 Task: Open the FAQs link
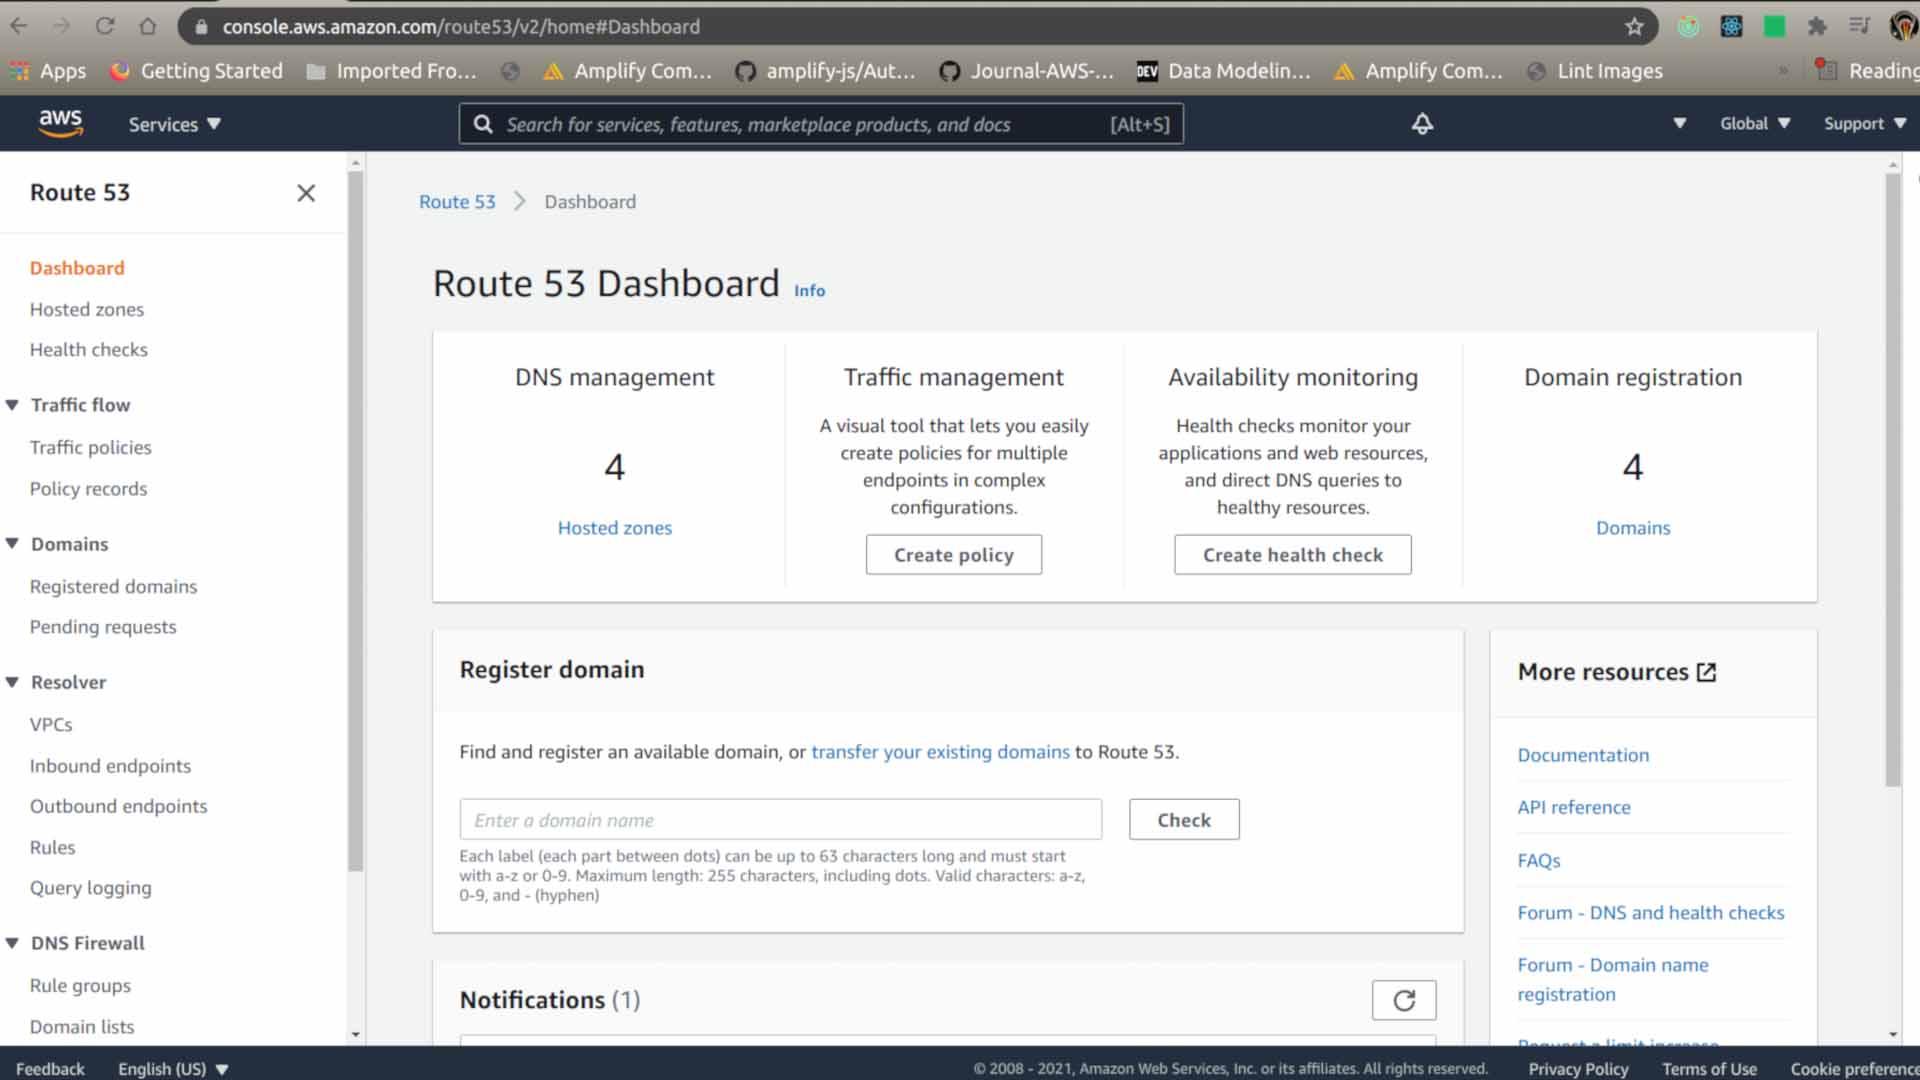point(1538,861)
